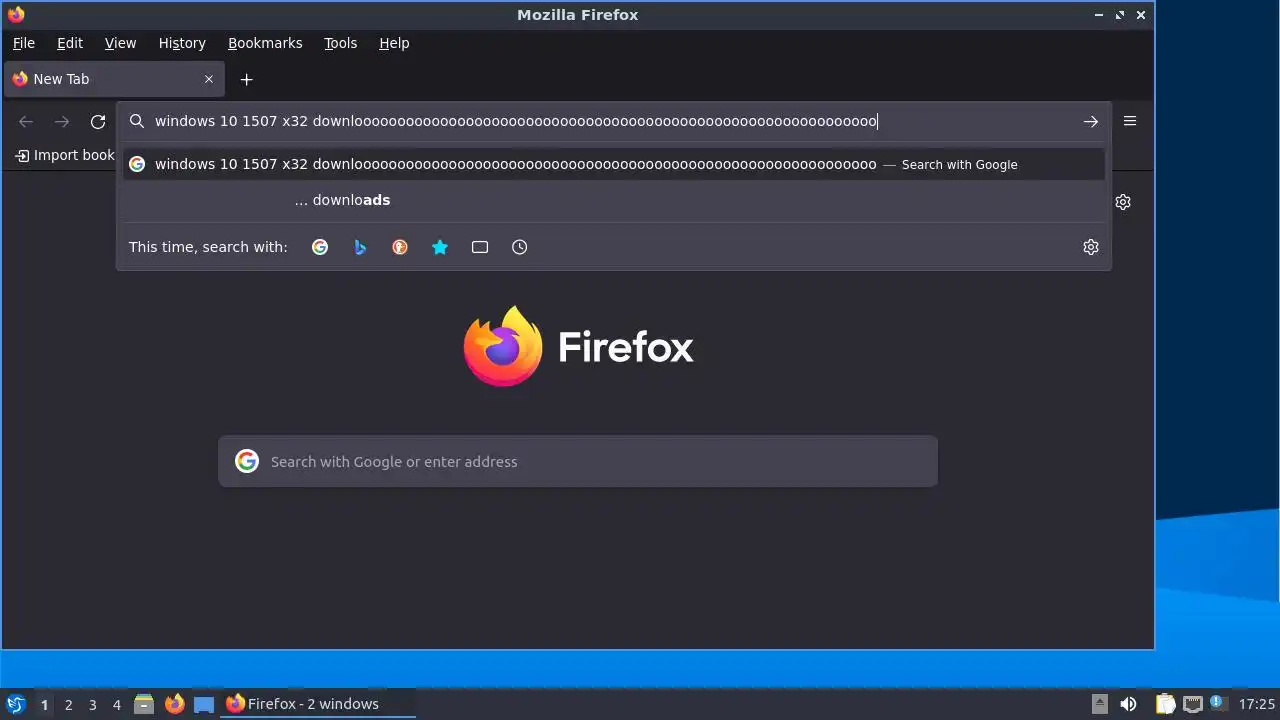
Task: Select the '... downloads' suggestion
Action: [614, 200]
